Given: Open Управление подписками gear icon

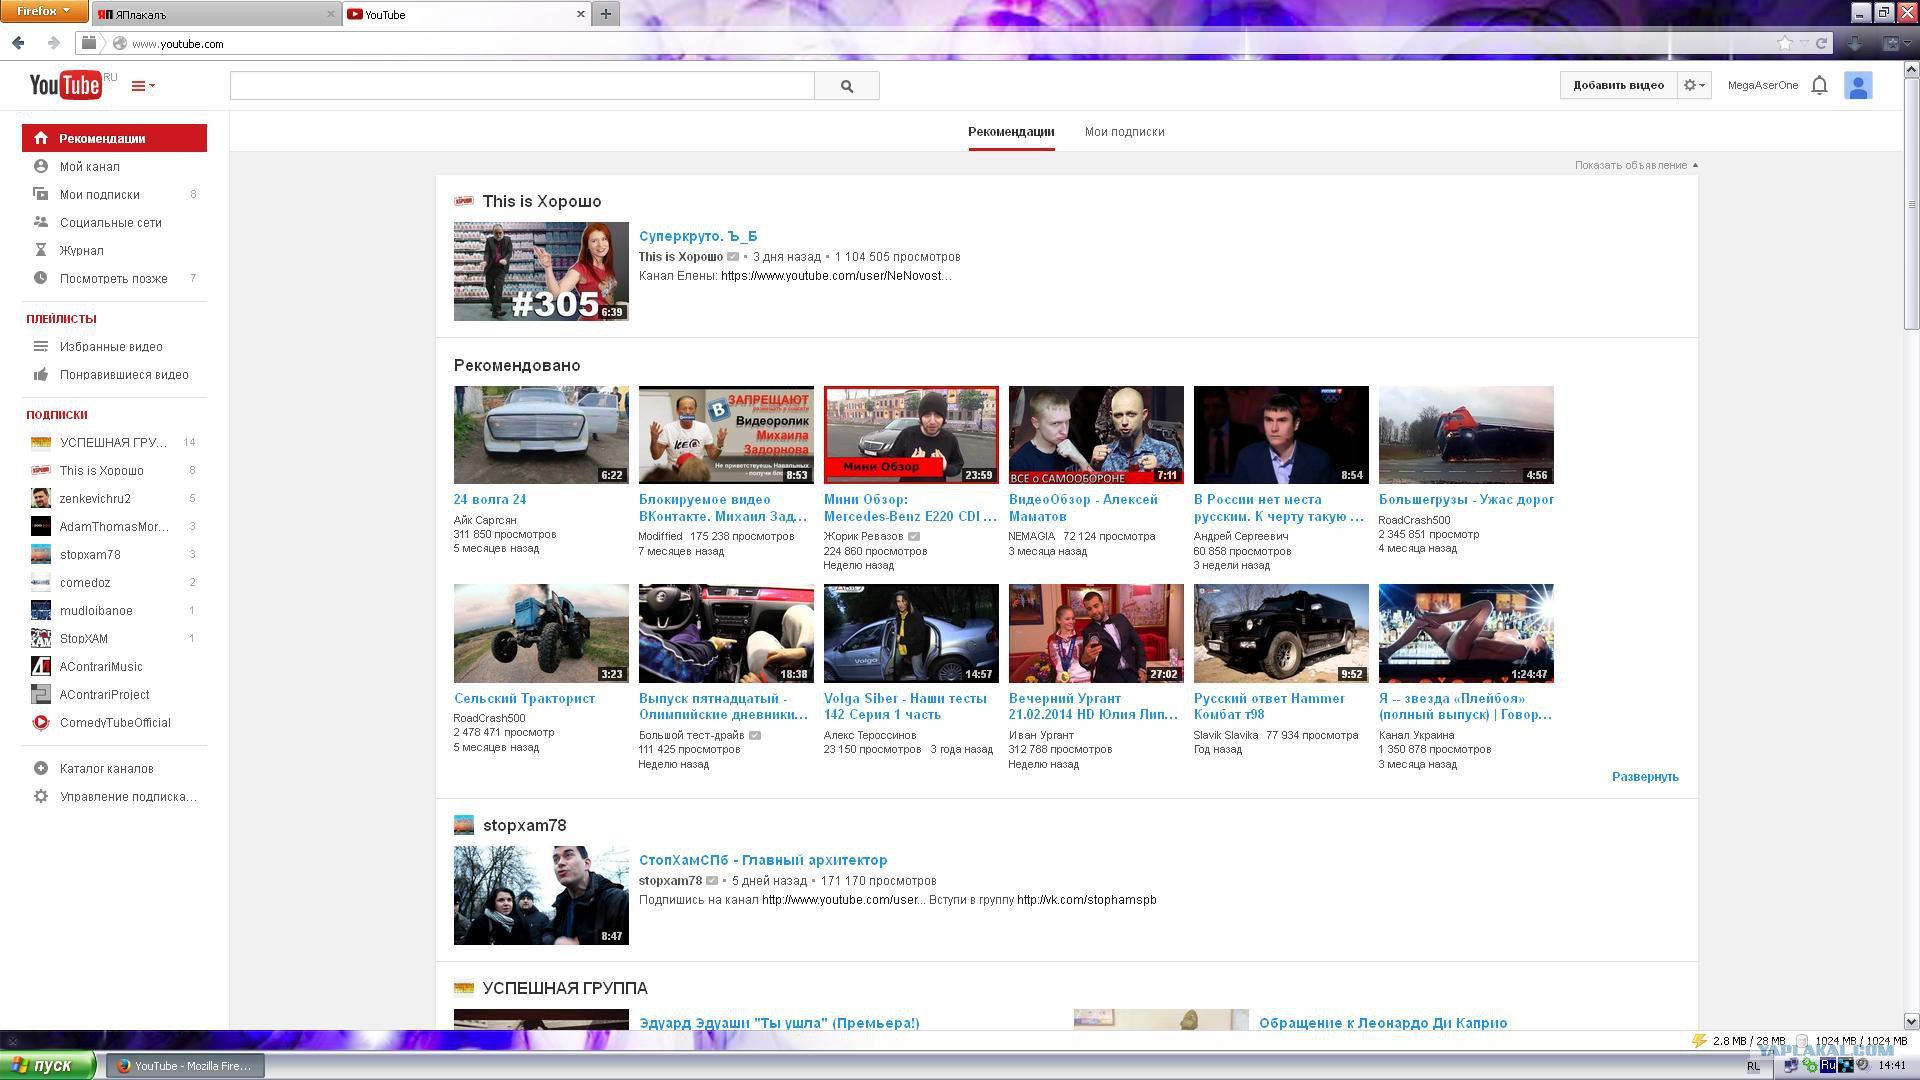Looking at the screenshot, I should pos(41,796).
